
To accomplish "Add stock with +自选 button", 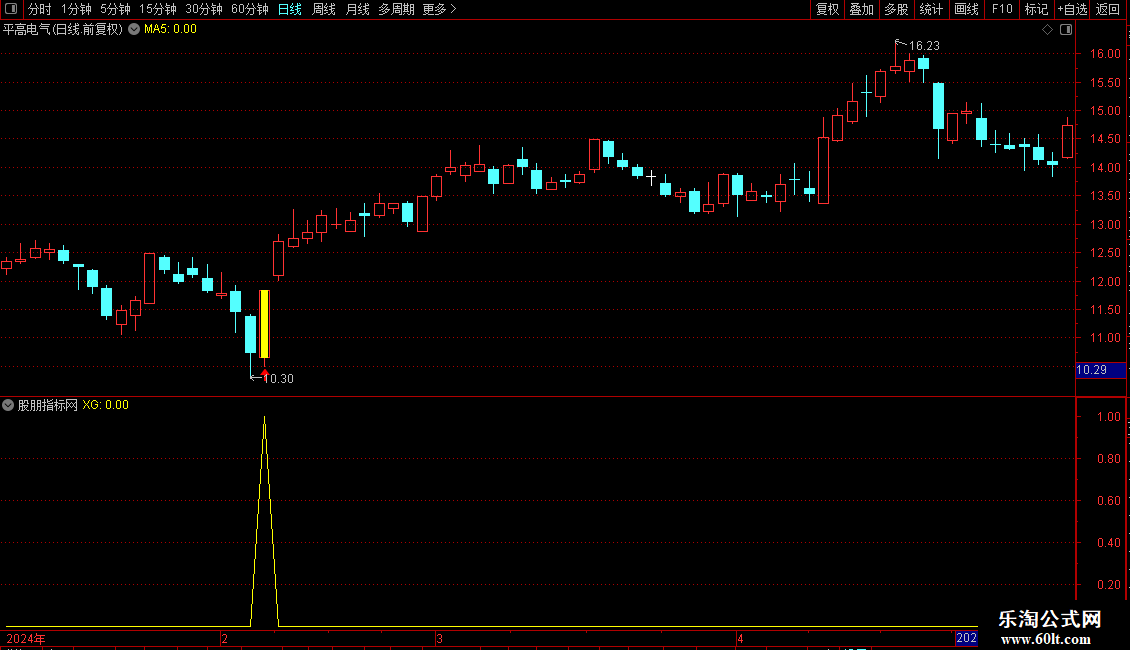I will (x=1072, y=9).
